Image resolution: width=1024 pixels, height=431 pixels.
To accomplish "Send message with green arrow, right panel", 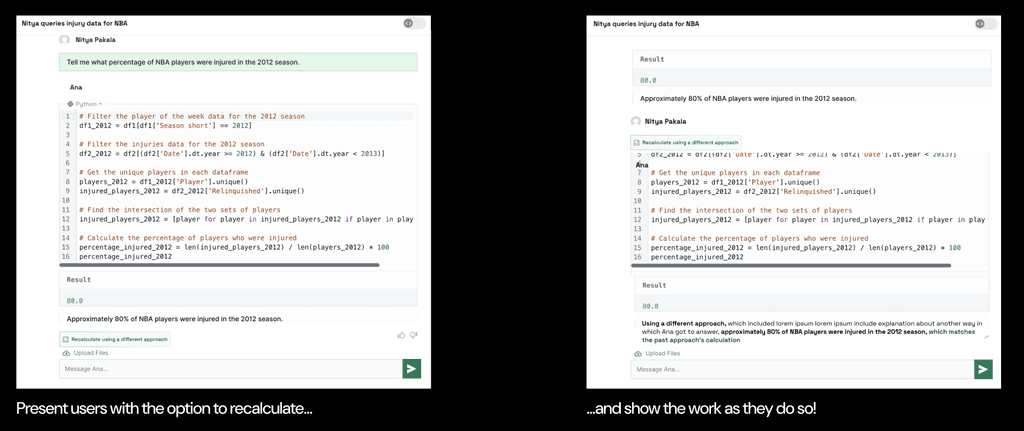I will pos(983,369).
